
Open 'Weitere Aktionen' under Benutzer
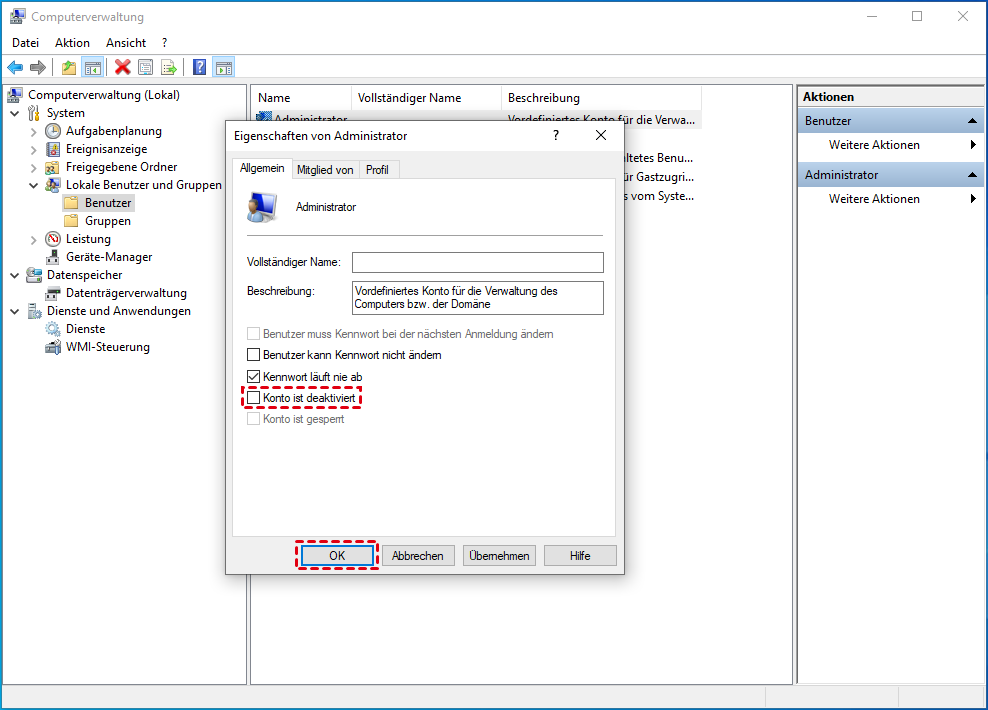(x=890, y=145)
